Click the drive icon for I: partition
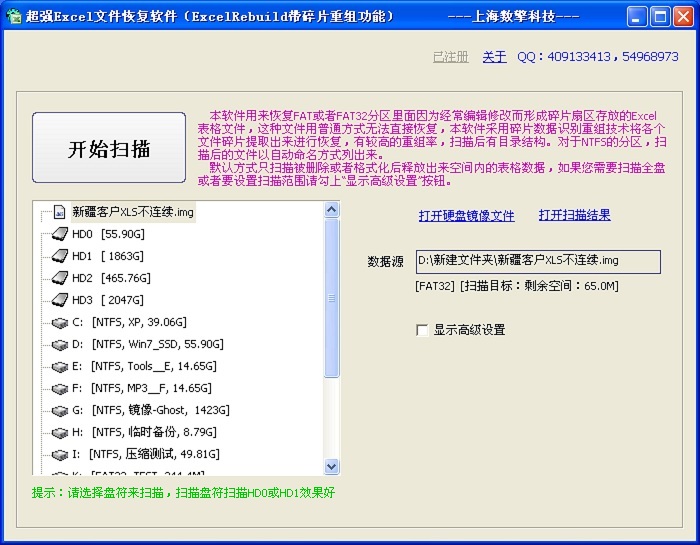 pyautogui.click(x=59, y=454)
